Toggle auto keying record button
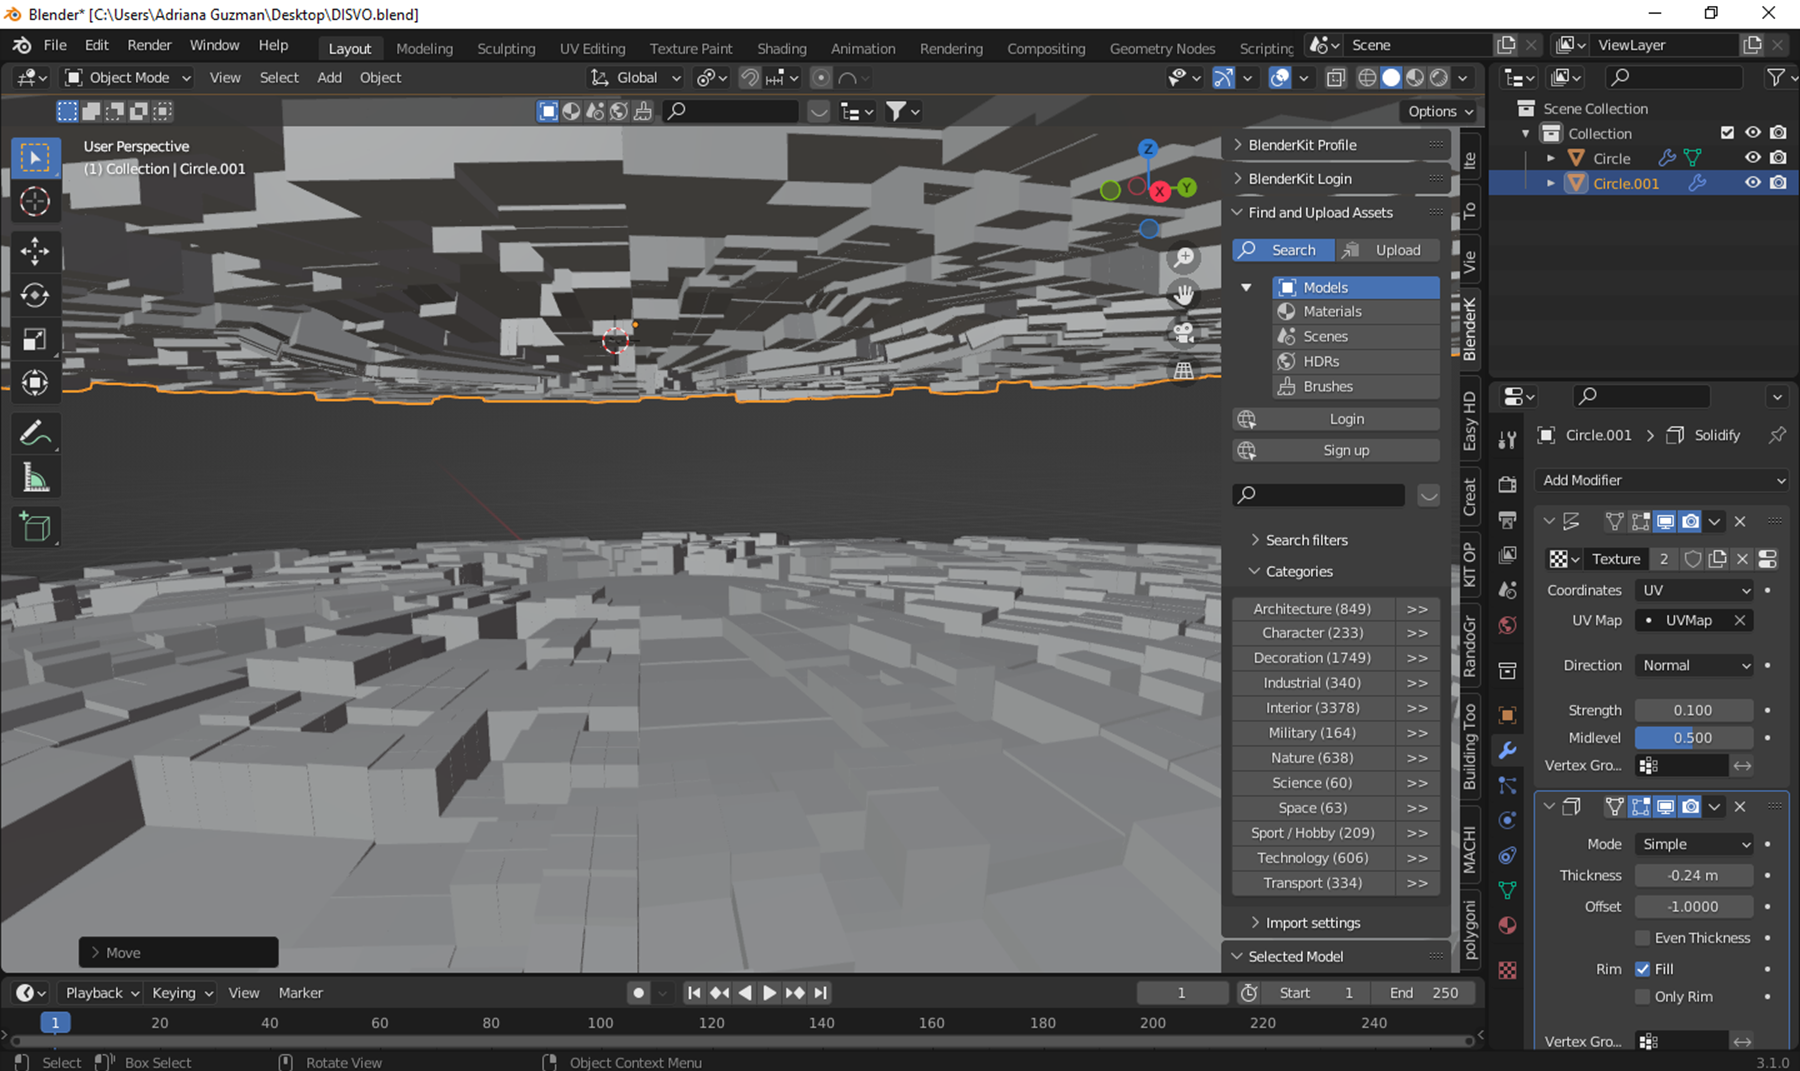 tap(638, 993)
